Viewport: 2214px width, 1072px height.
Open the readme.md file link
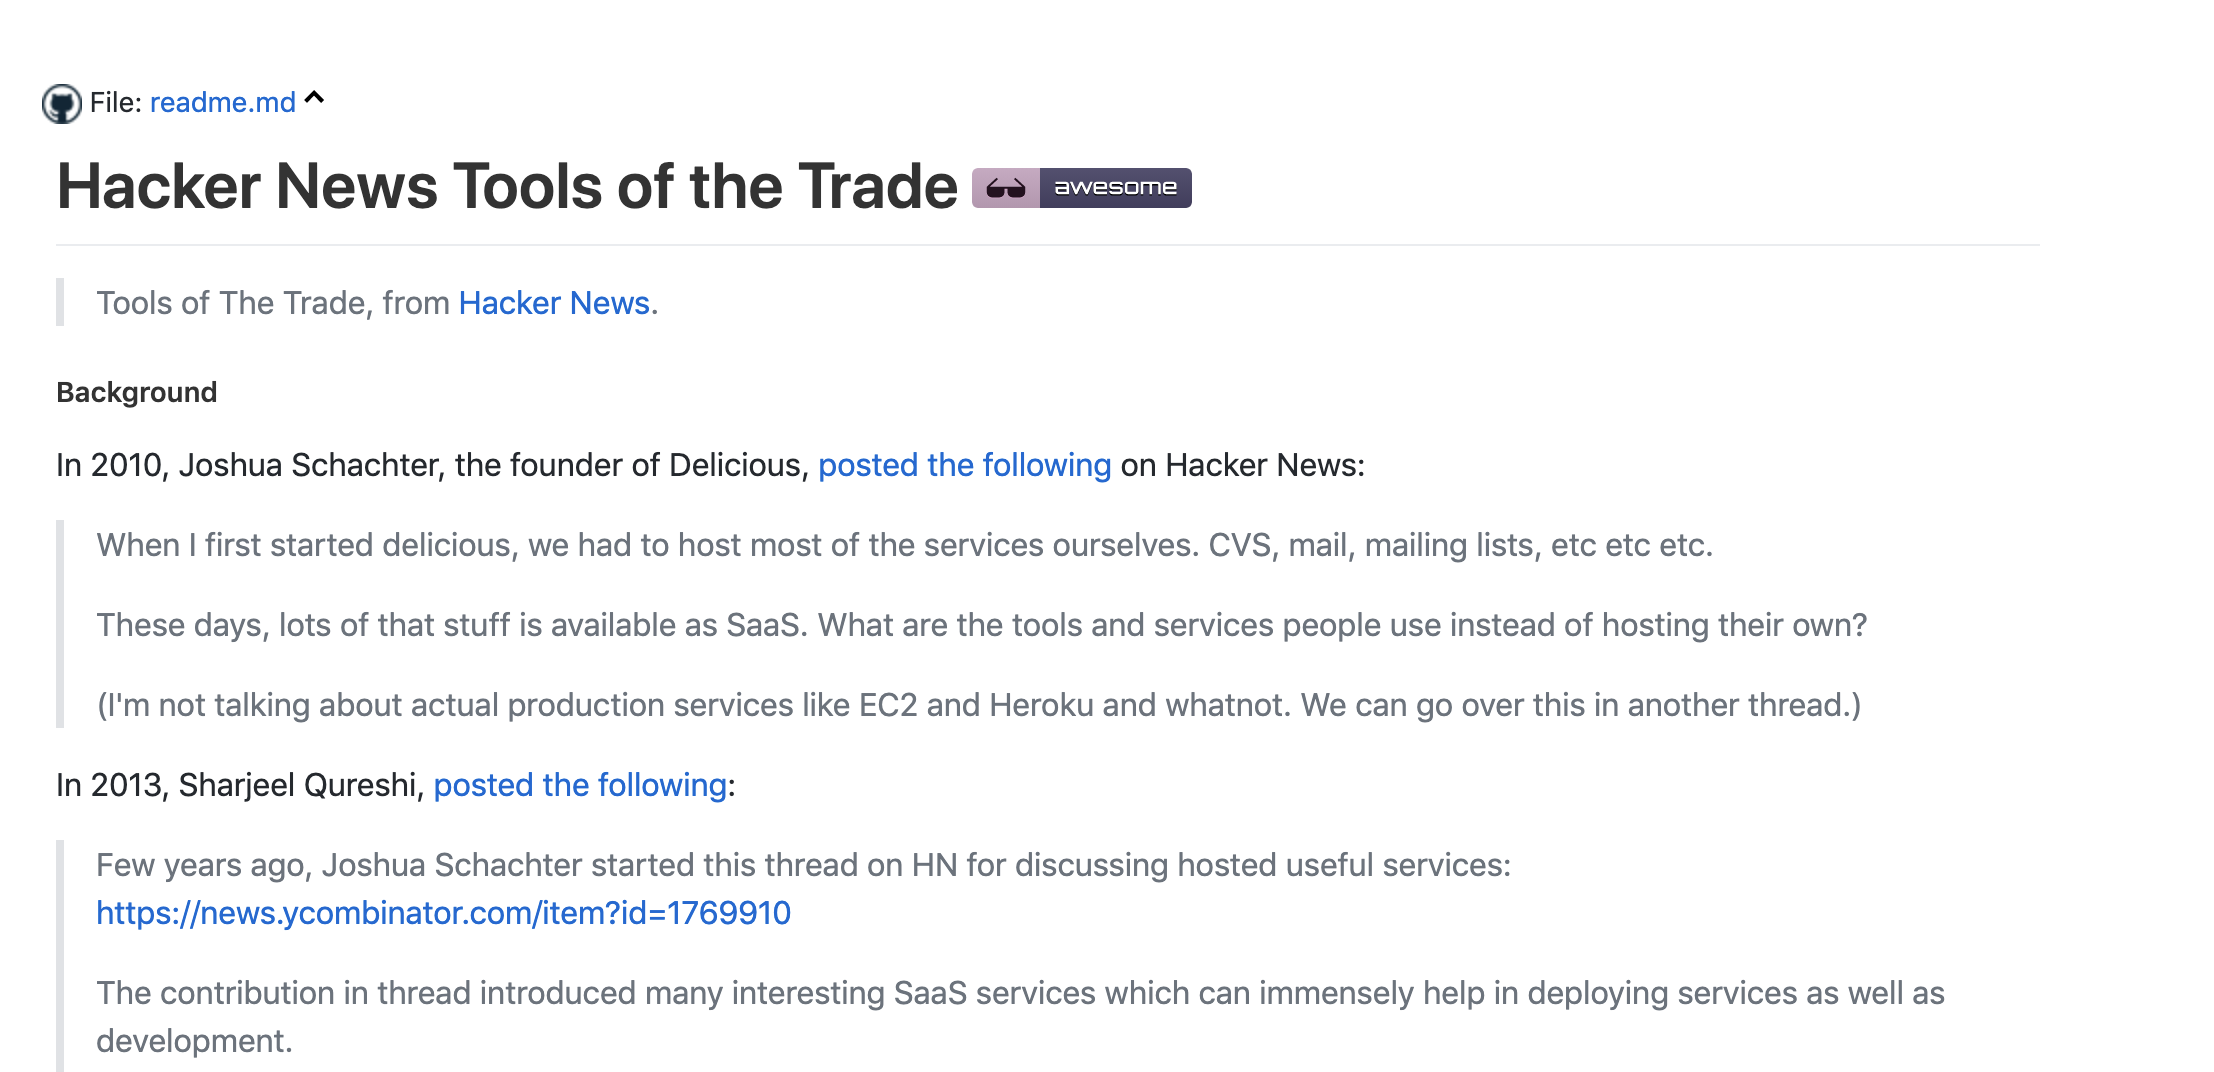coord(222,102)
